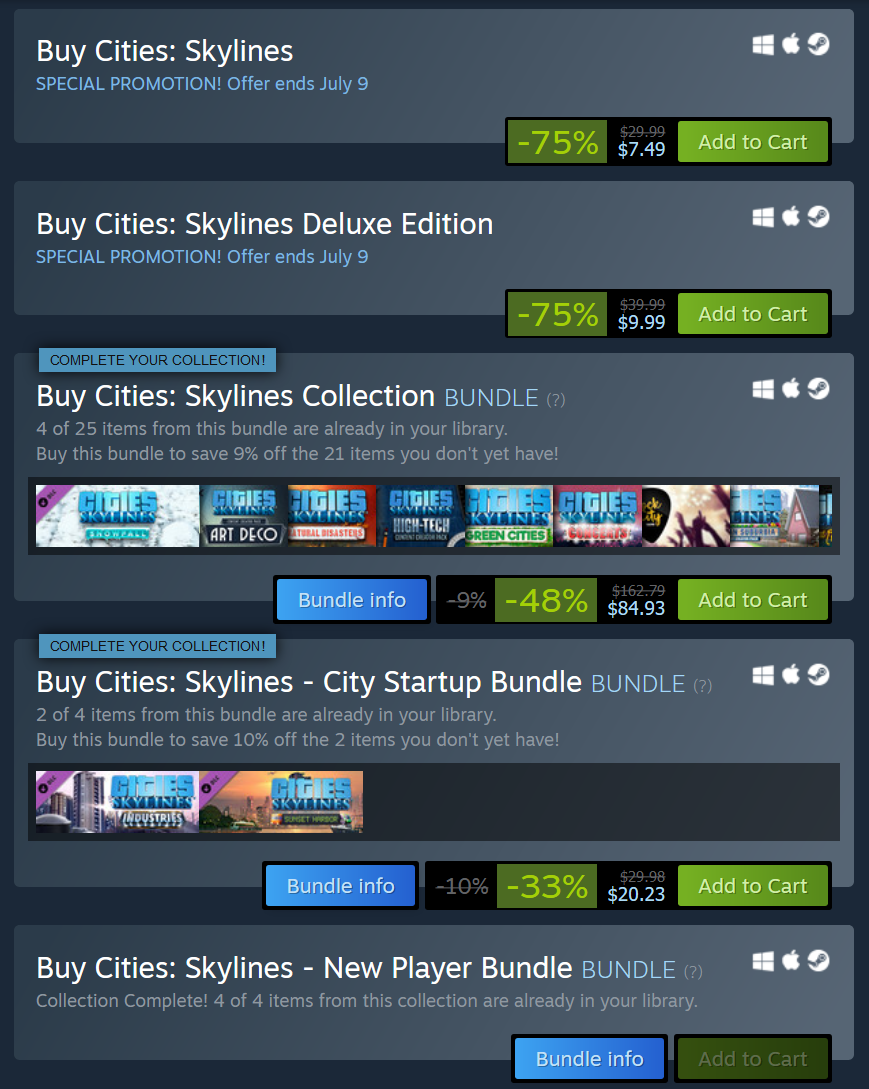The width and height of the screenshot is (869, 1089).
Task: Click Steam icon on Cities: Skylines base game
Action: click(818, 45)
